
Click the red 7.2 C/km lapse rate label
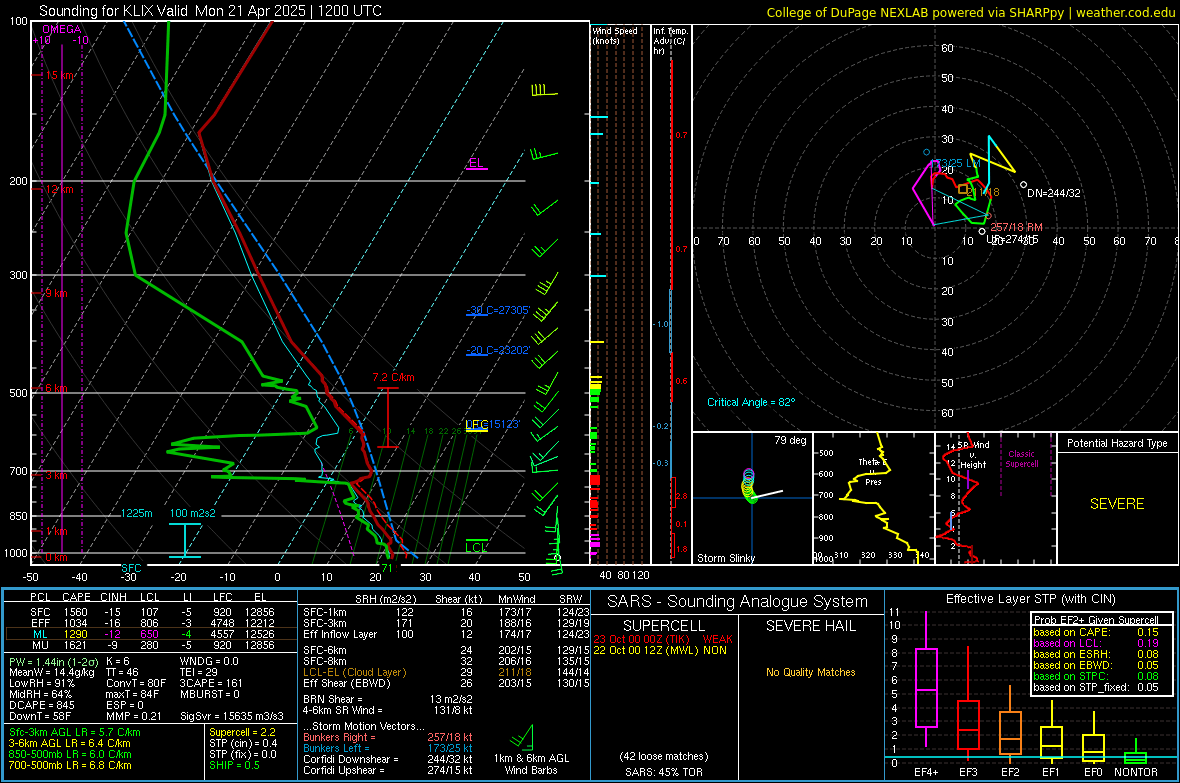393,377
